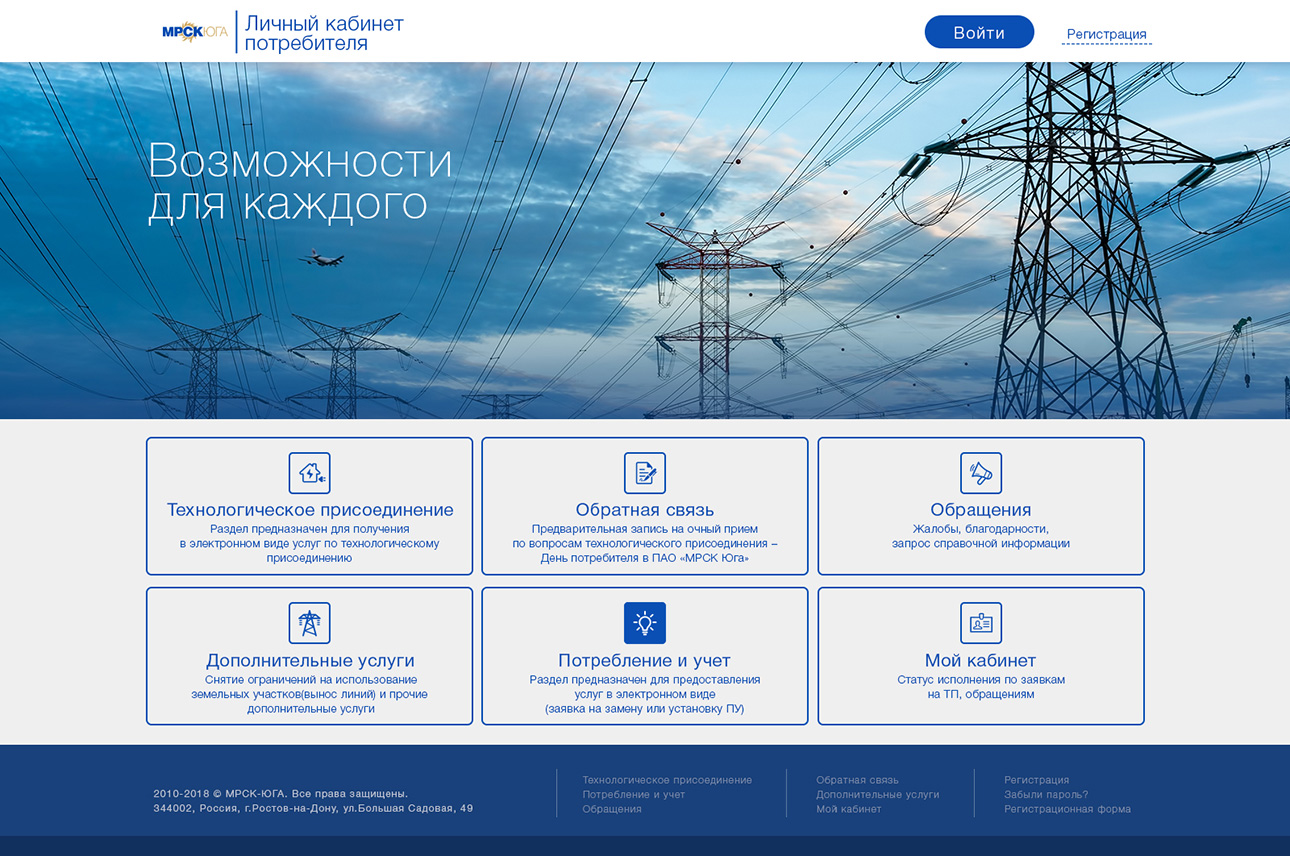This screenshot has width=1290, height=856.
Task: Click the МРСК Юга logo
Action: click(x=195, y=32)
